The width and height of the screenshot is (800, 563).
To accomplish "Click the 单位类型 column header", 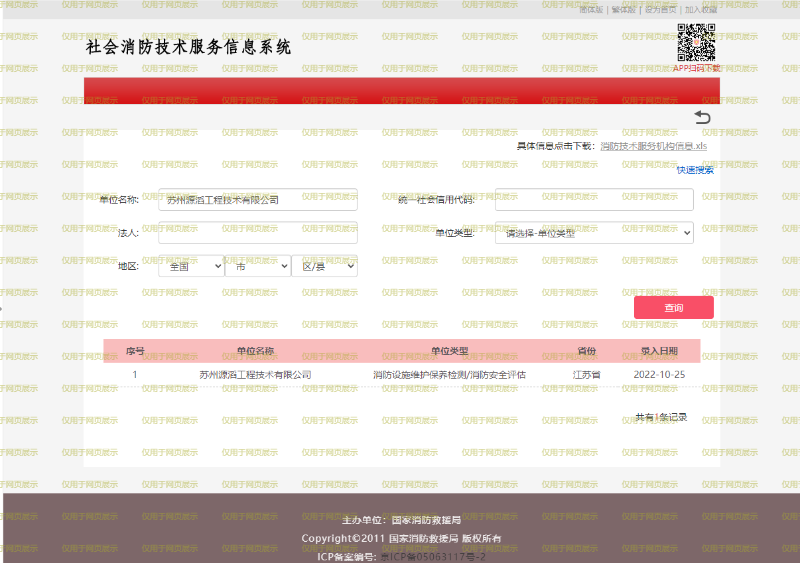I will [x=449, y=351].
